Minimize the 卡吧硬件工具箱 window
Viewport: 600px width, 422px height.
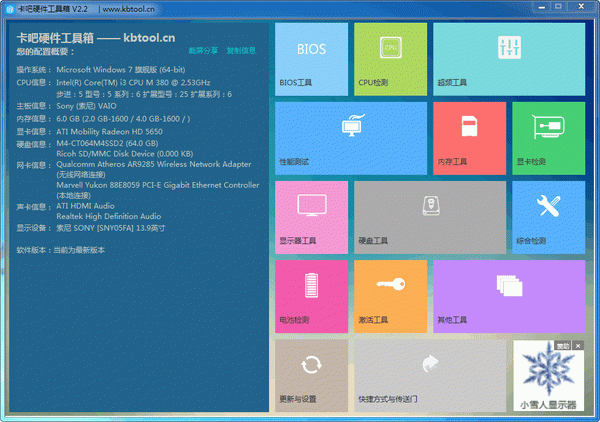pyautogui.click(x=542, y=7)
